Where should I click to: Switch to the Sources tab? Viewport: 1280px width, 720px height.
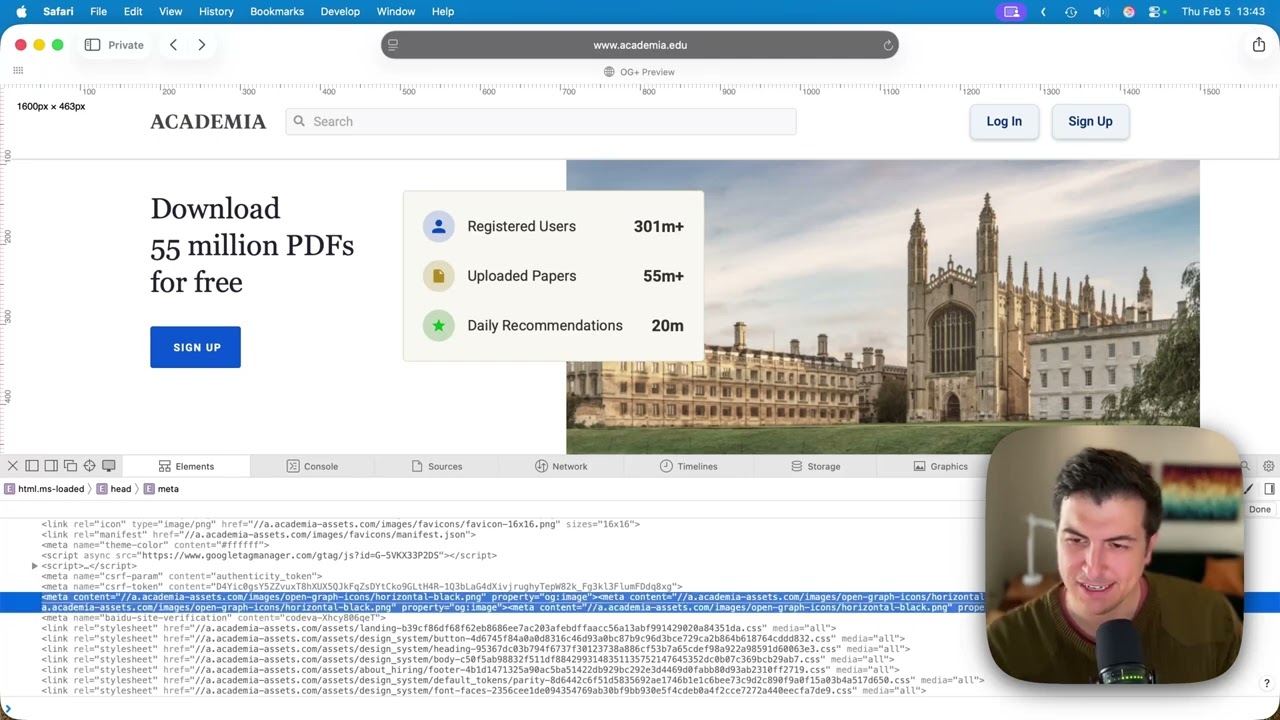(436, 466)
